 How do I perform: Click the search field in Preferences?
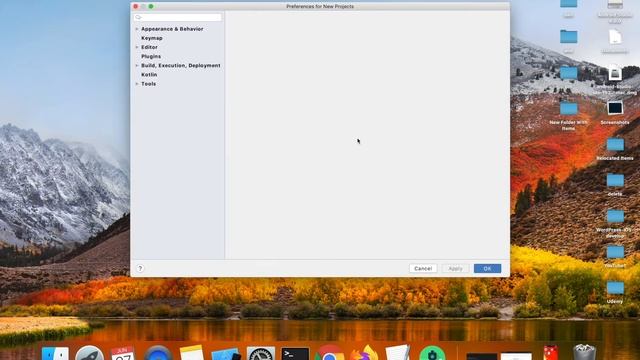[x=178, y=17]
